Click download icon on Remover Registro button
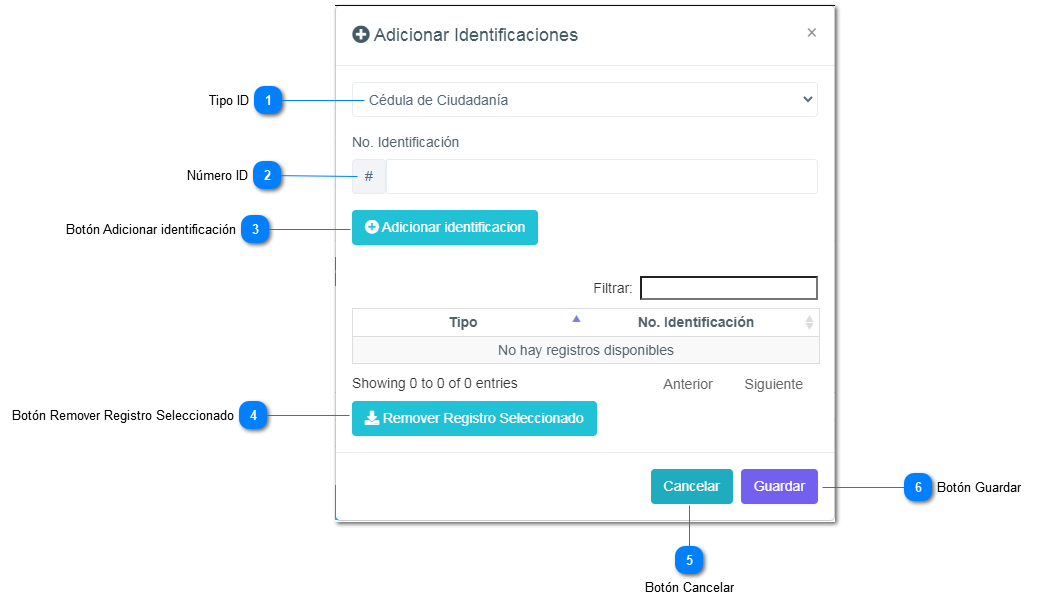This screenshot has height=611, width=1037. pos(371,419)
